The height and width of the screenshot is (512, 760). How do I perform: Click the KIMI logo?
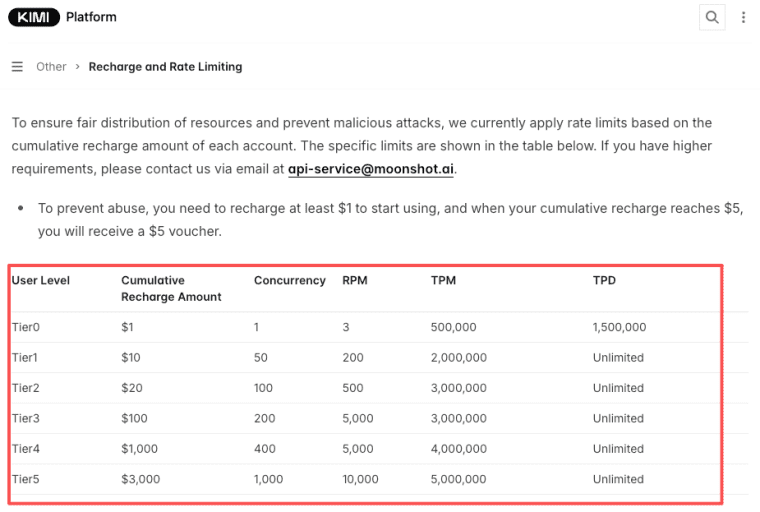[x=33, y=17]
